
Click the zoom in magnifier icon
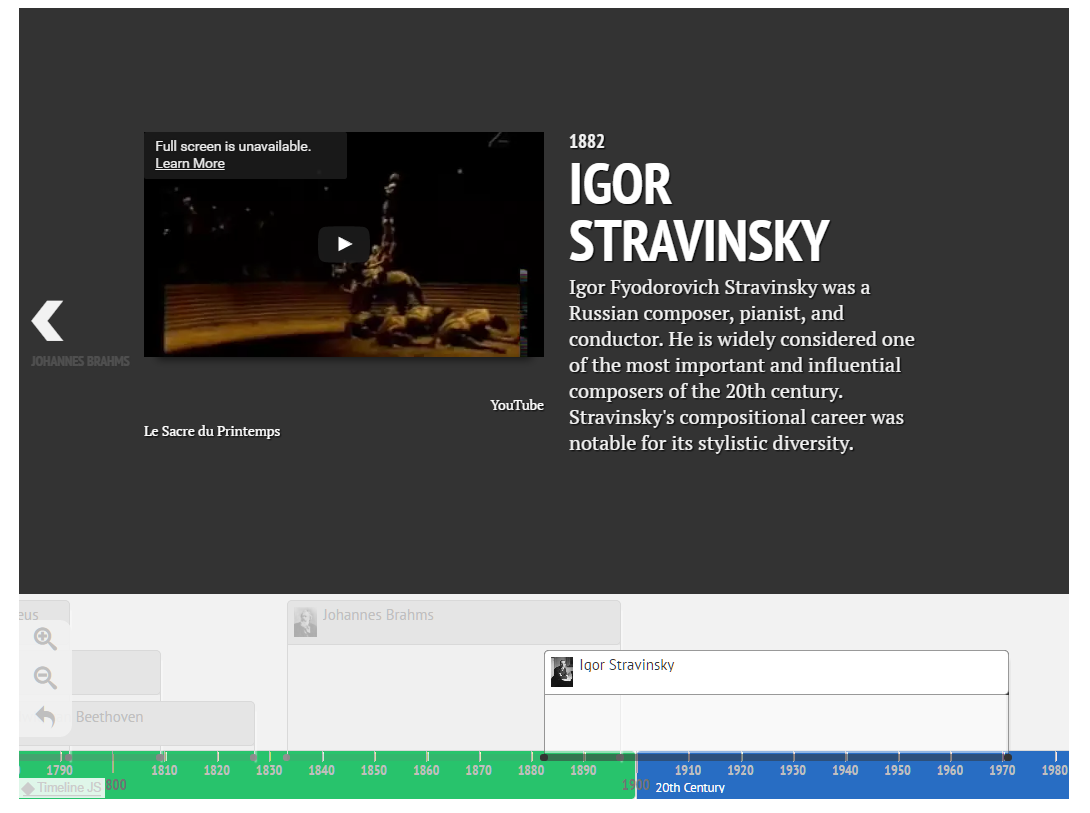pyautogui.click(x=45, y=639)
